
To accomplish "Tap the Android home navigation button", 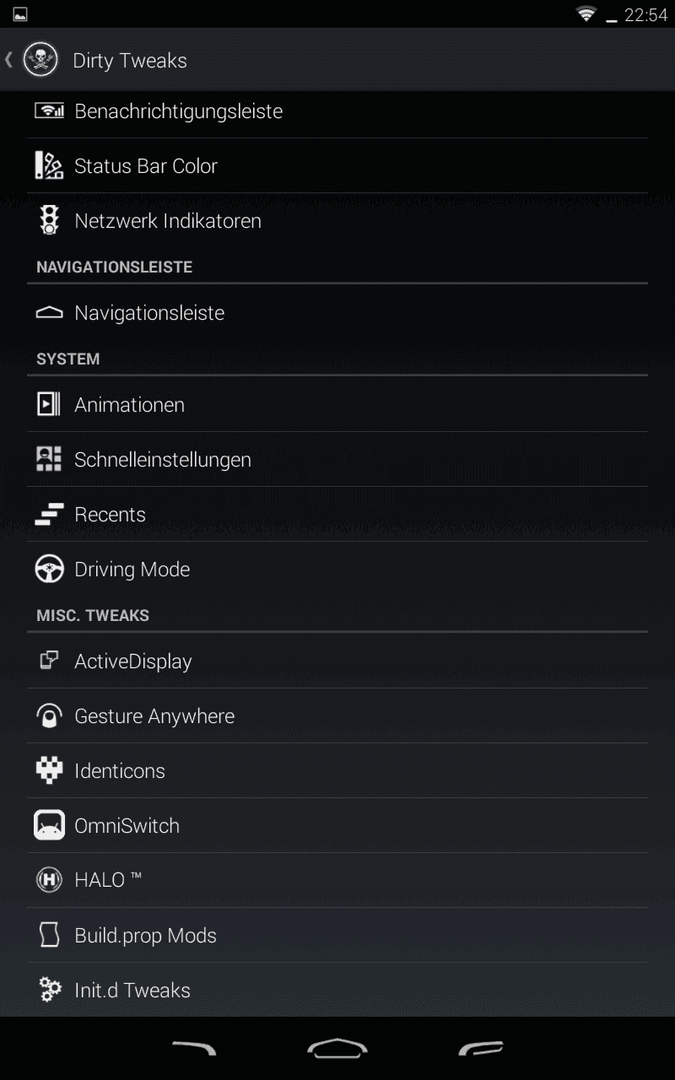I will [338, 1048].
